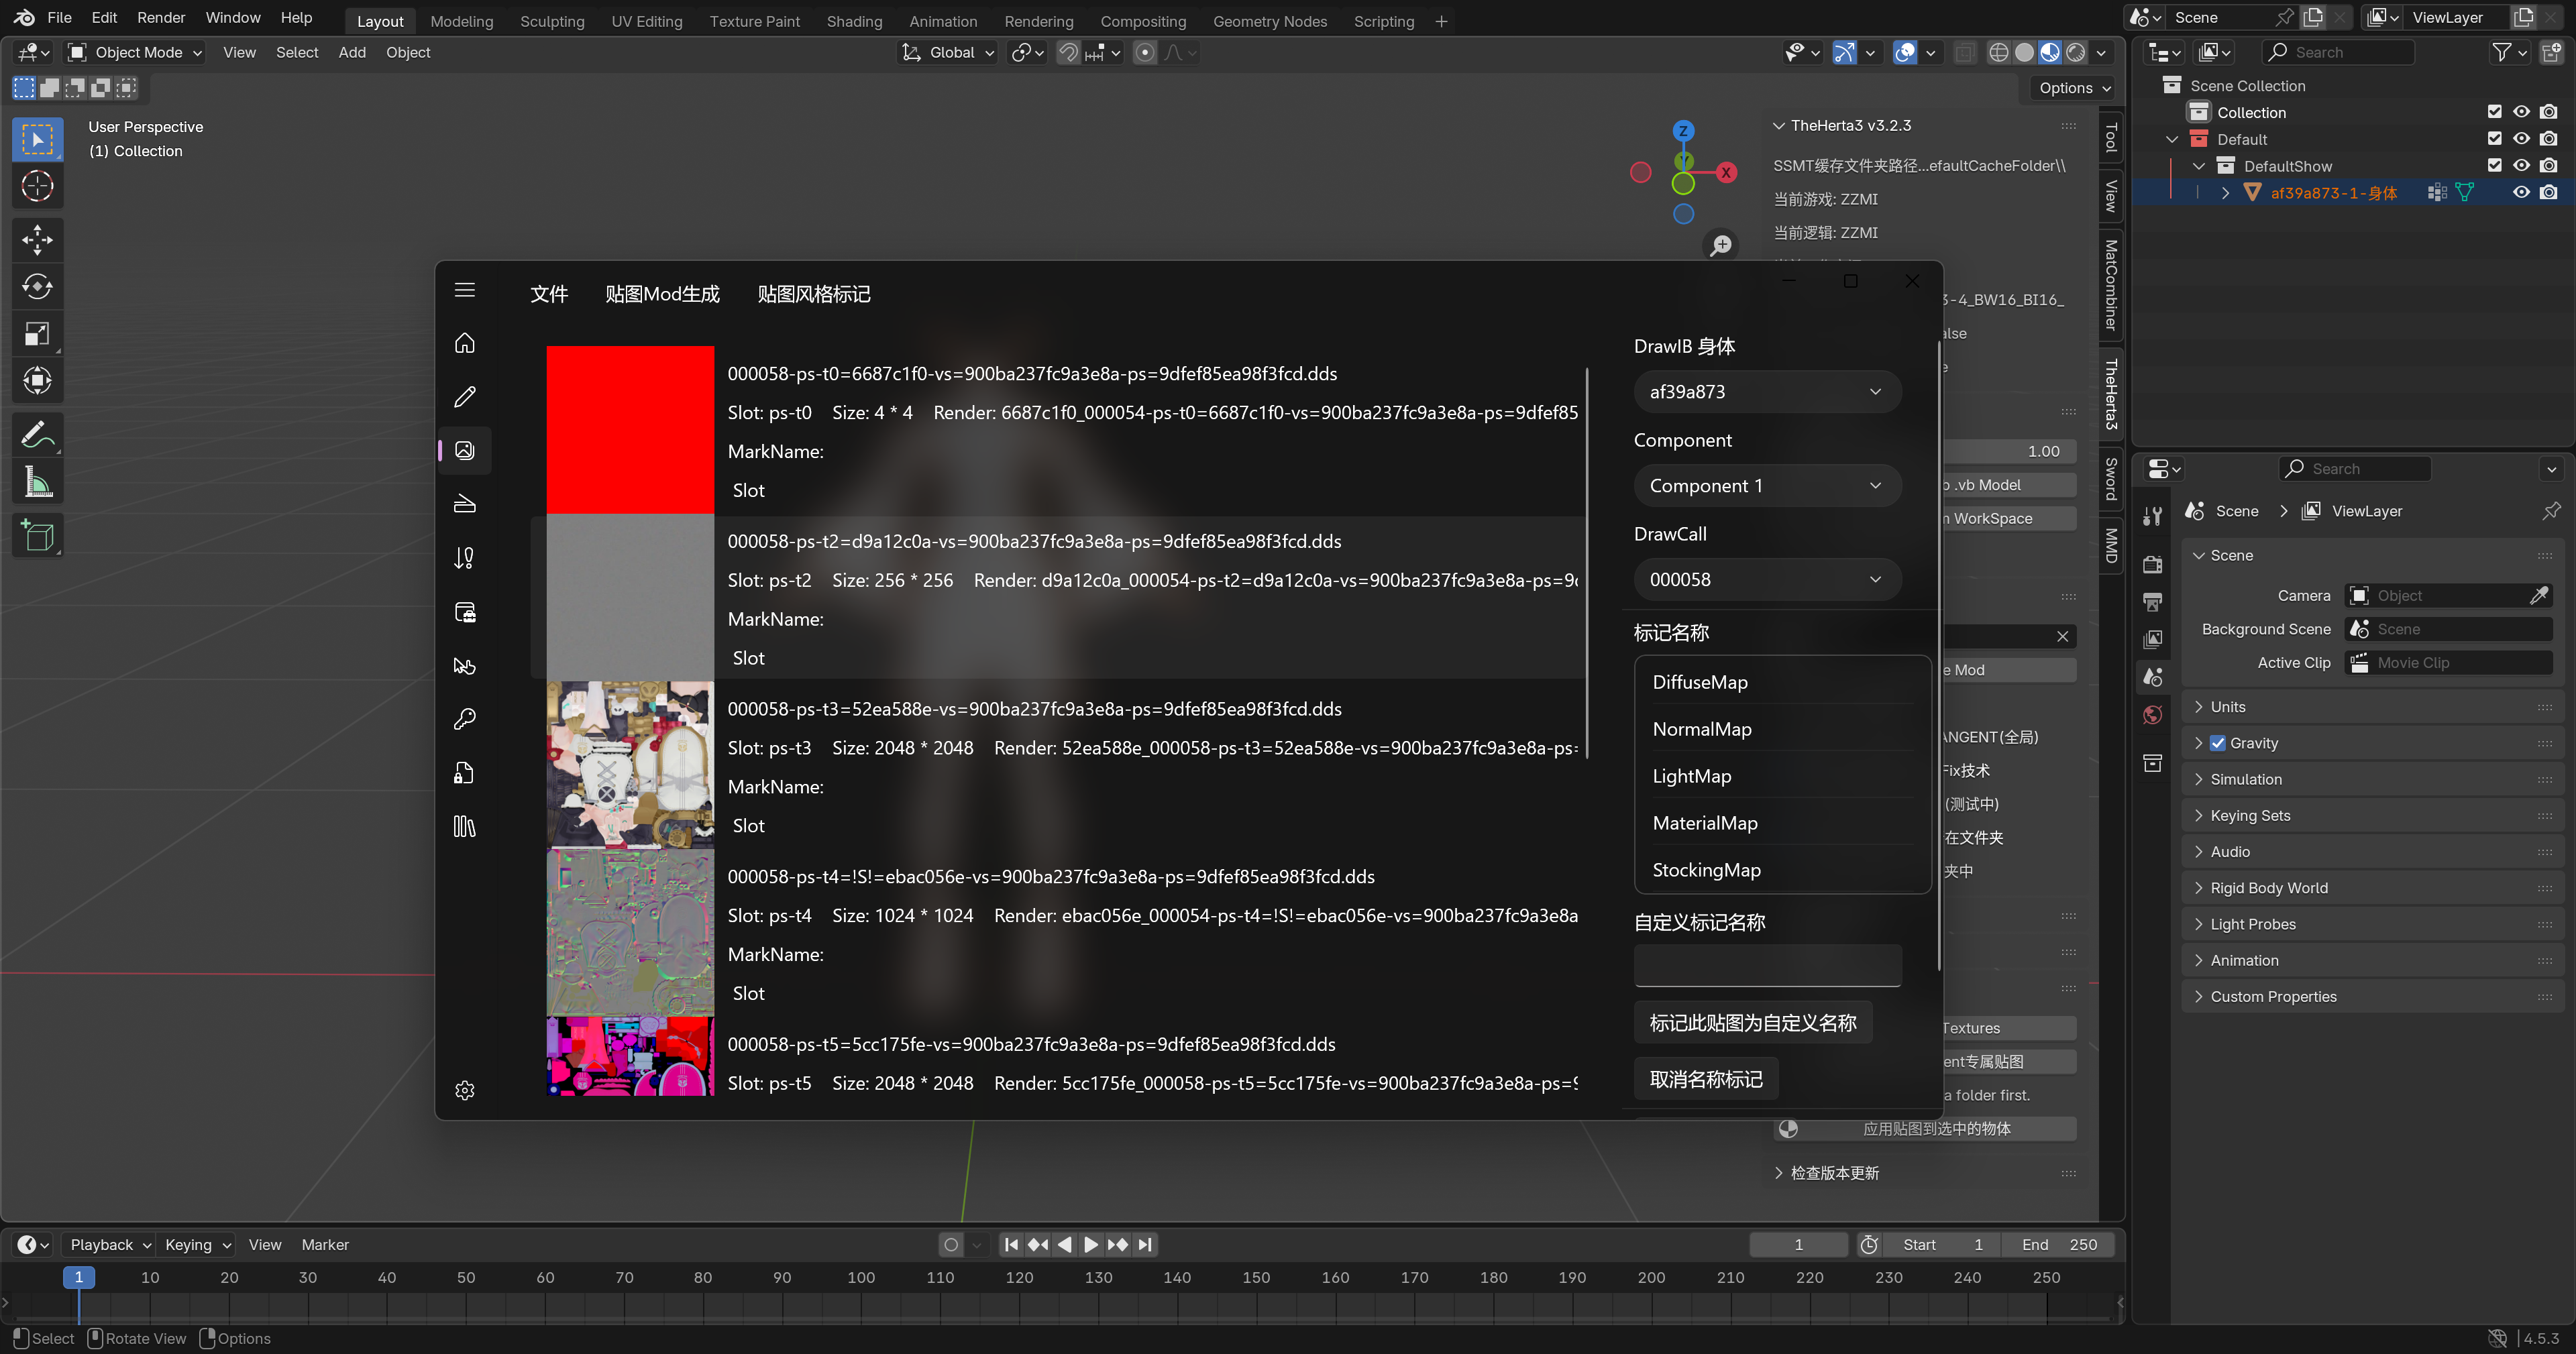Open the DrawIB af39a873 dropdown
This screenshot has width=2576, height=1354.
(1766, 392)
